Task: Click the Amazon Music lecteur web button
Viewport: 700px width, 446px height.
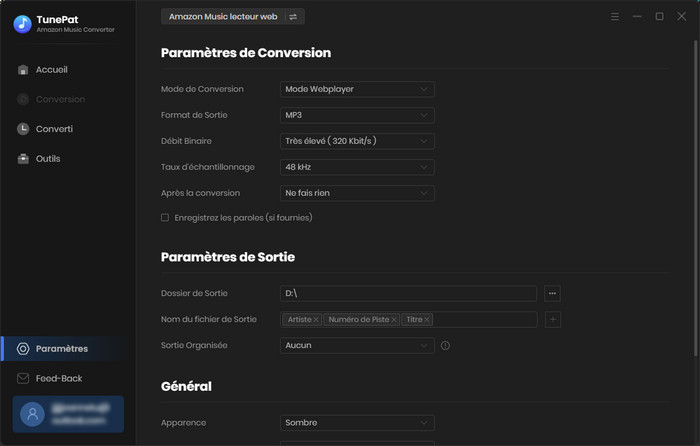Action: click(x=223, y=17)
